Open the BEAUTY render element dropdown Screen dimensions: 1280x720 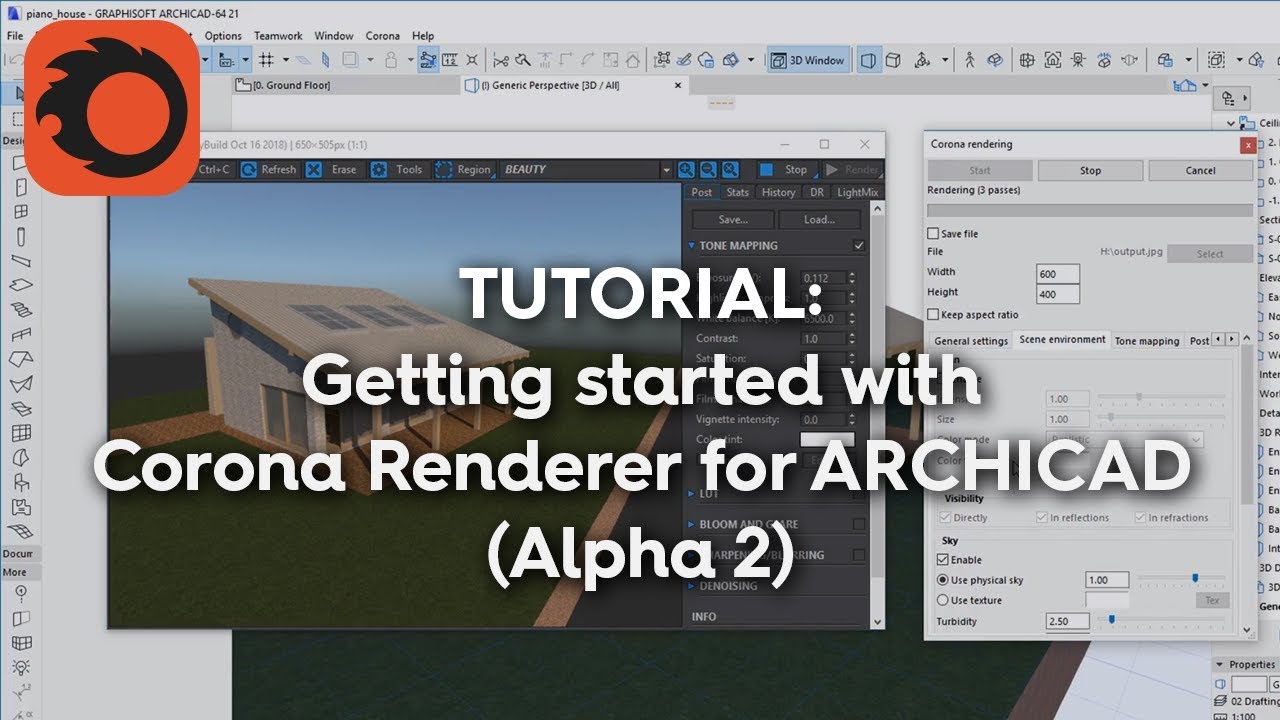tap(666, 170)
